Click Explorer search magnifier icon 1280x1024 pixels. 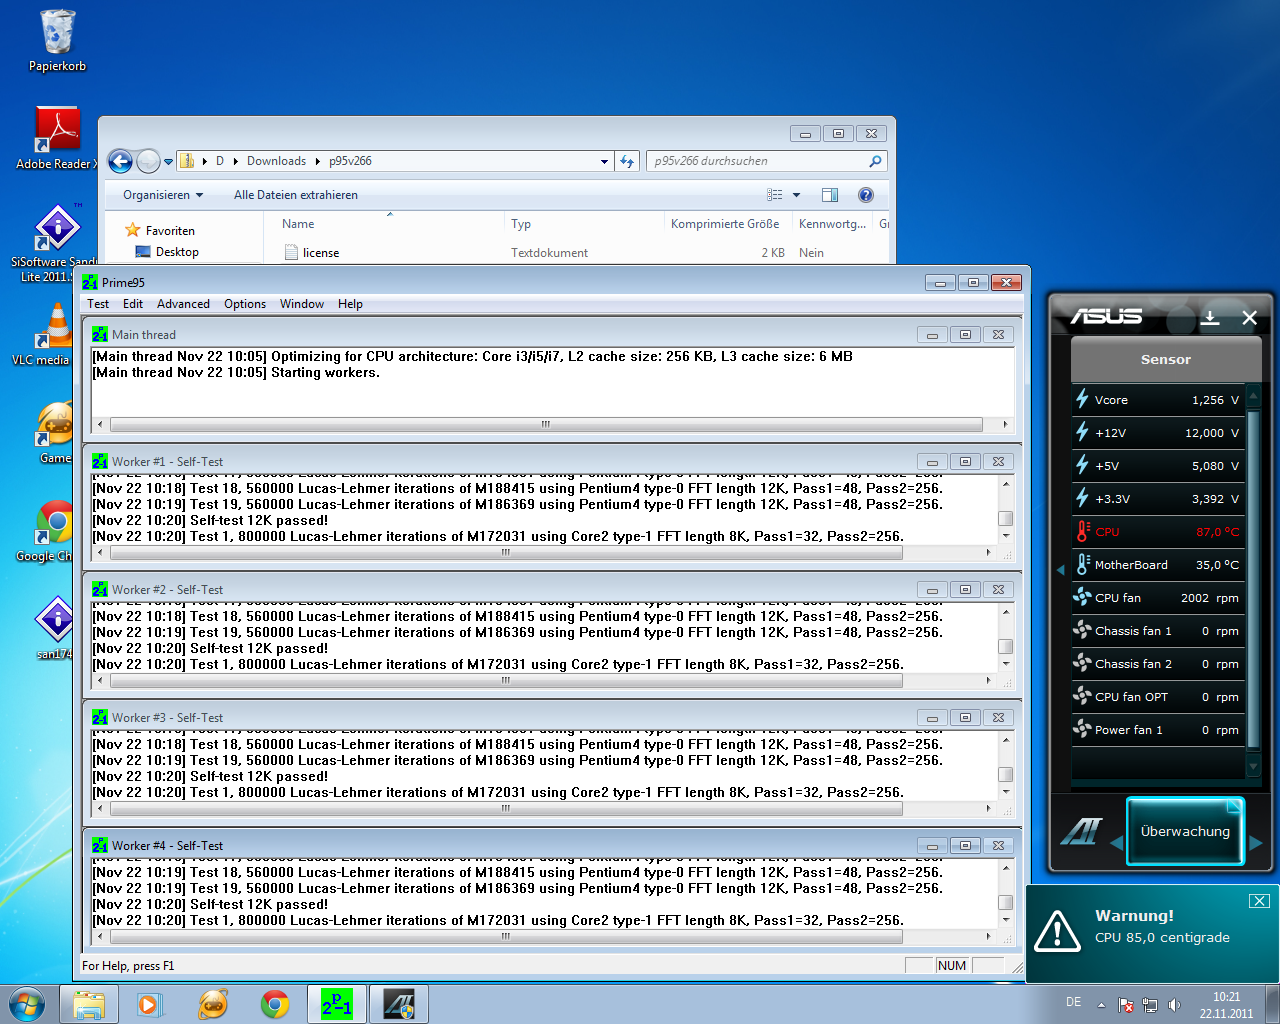coord(875,161)
